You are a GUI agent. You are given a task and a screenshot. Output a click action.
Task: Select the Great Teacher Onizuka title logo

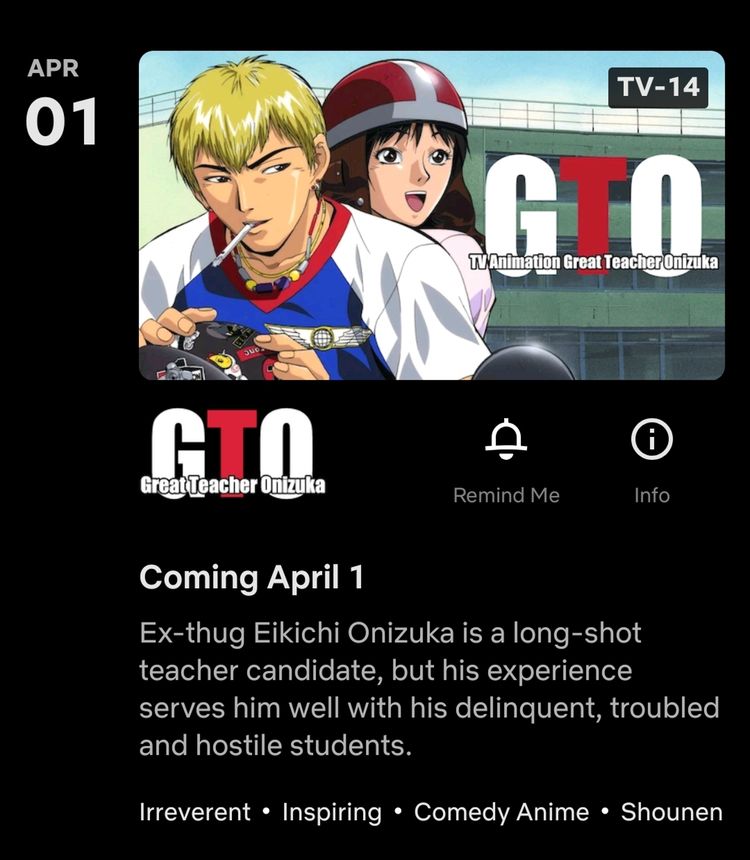[233, 454]
